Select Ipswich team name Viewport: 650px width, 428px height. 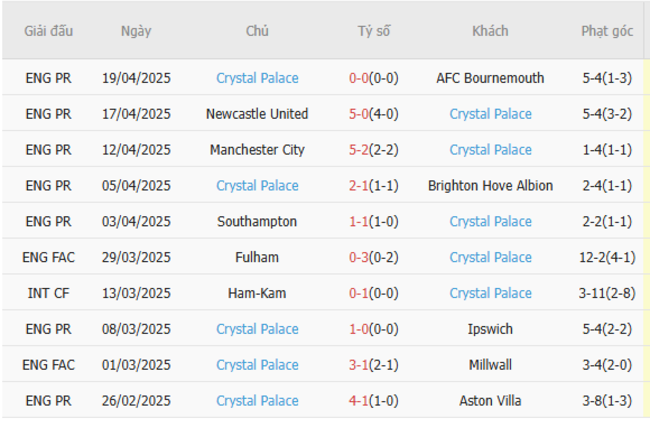tap(490, 329)
